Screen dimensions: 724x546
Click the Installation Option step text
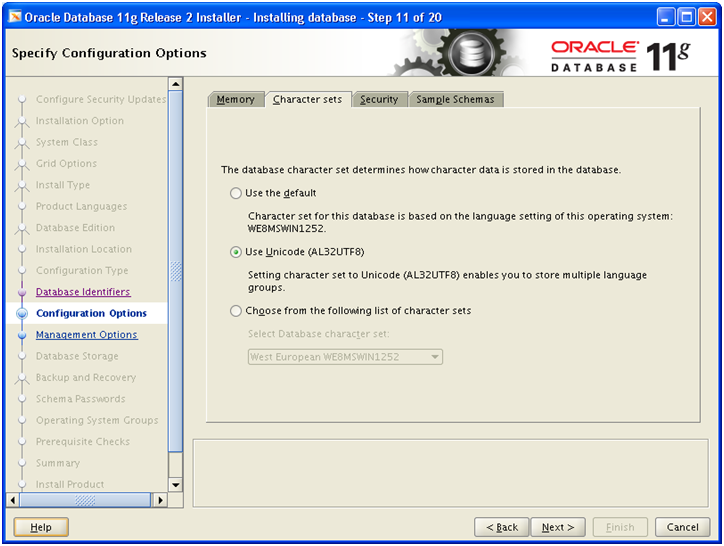80,121
